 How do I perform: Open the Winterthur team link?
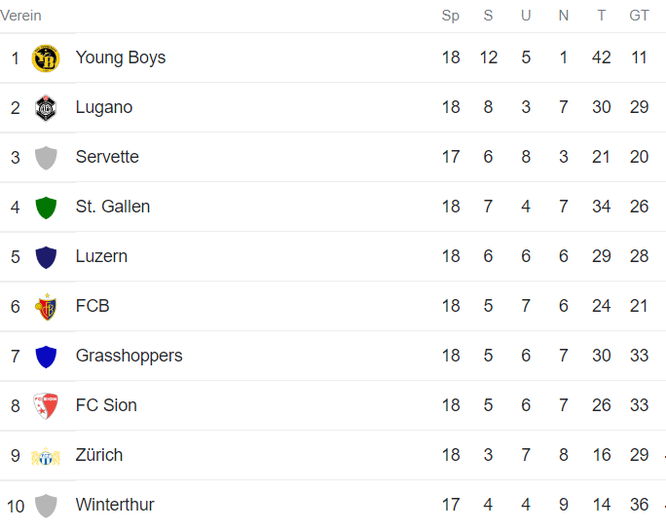click(x=115, y=505)
